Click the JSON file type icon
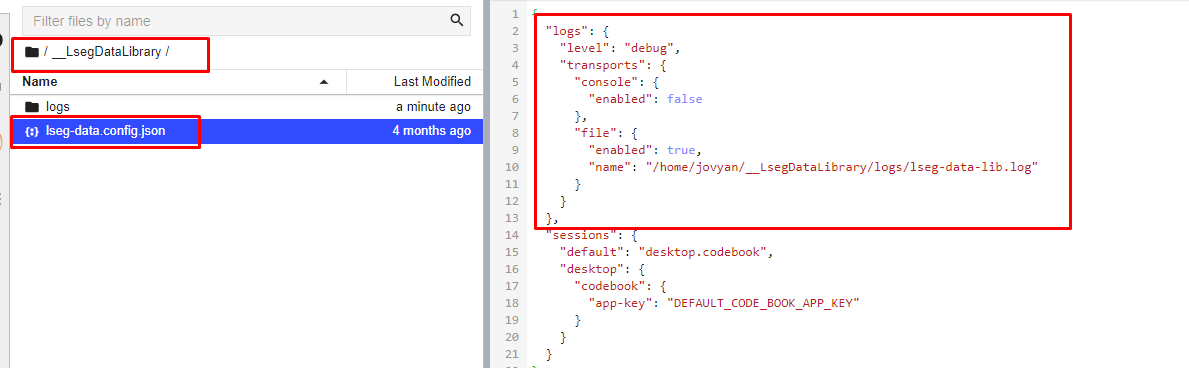The width and height of the screenshot is (1189, 368). [32, 131]
